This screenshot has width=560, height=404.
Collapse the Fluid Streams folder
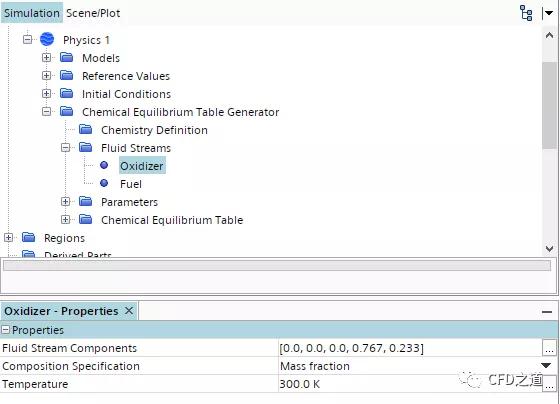[x=65, y=148]
